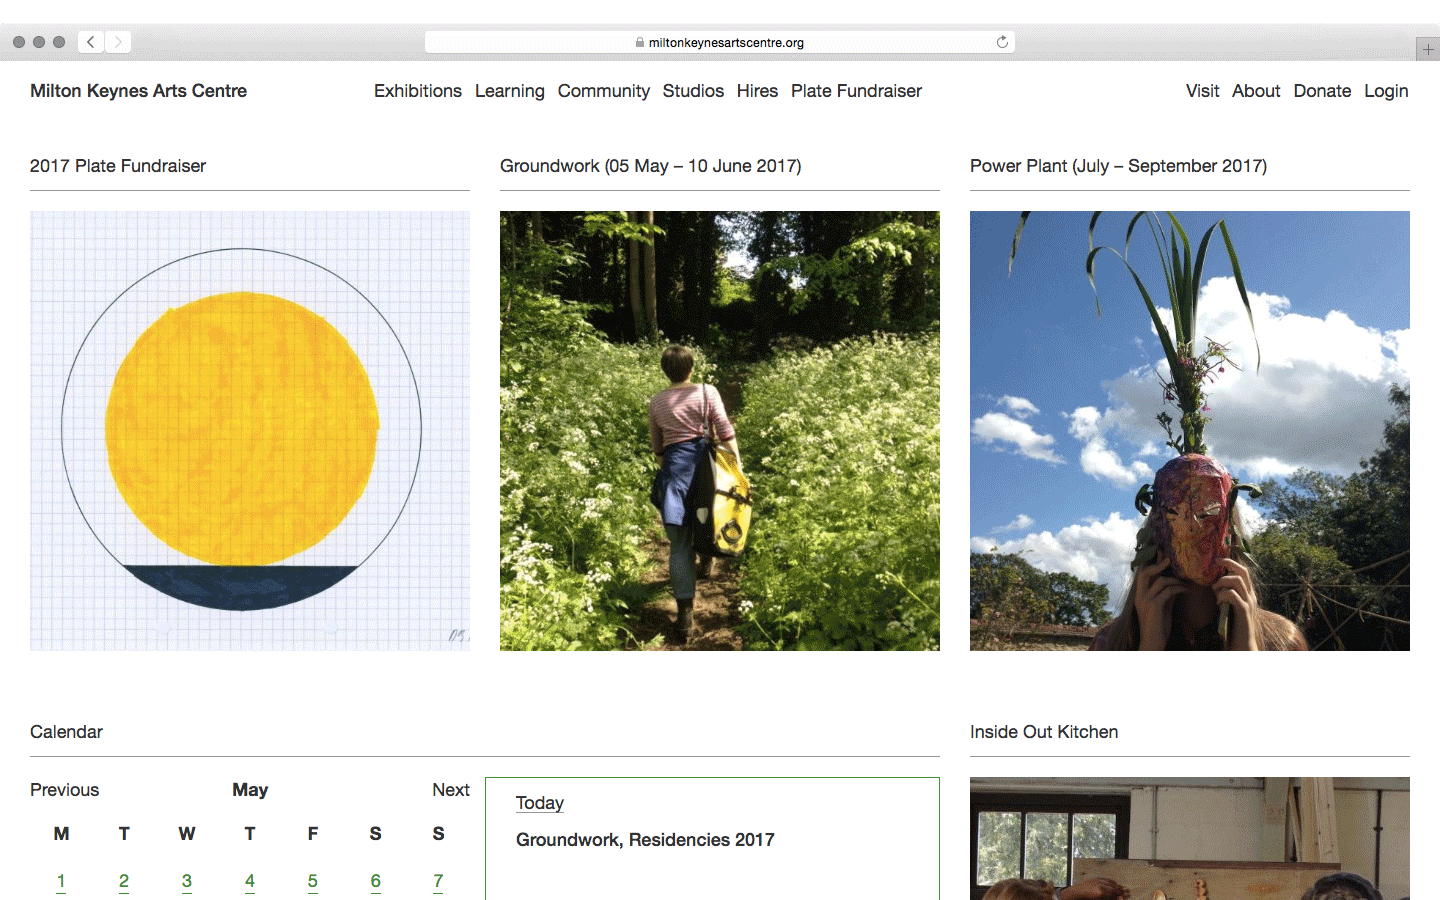The image size is (1440, 900).
Task: Click the Today link in events box
Action: 540,803
